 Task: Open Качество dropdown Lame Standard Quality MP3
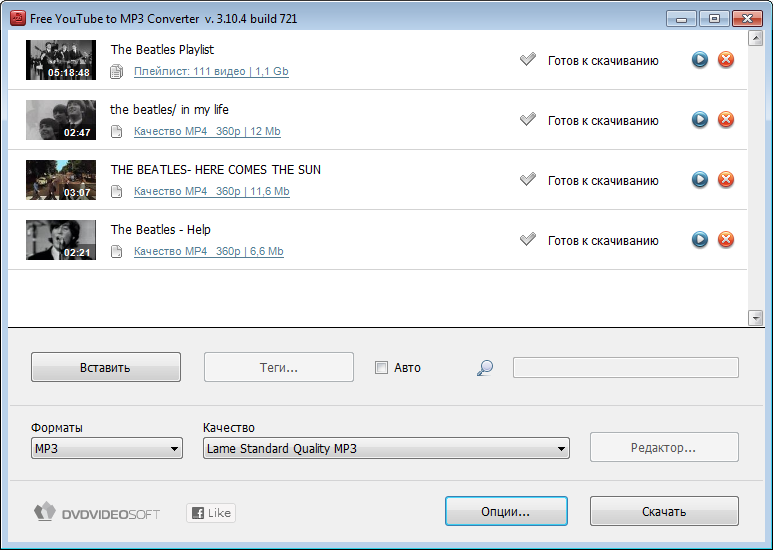[x=386, y=448]
